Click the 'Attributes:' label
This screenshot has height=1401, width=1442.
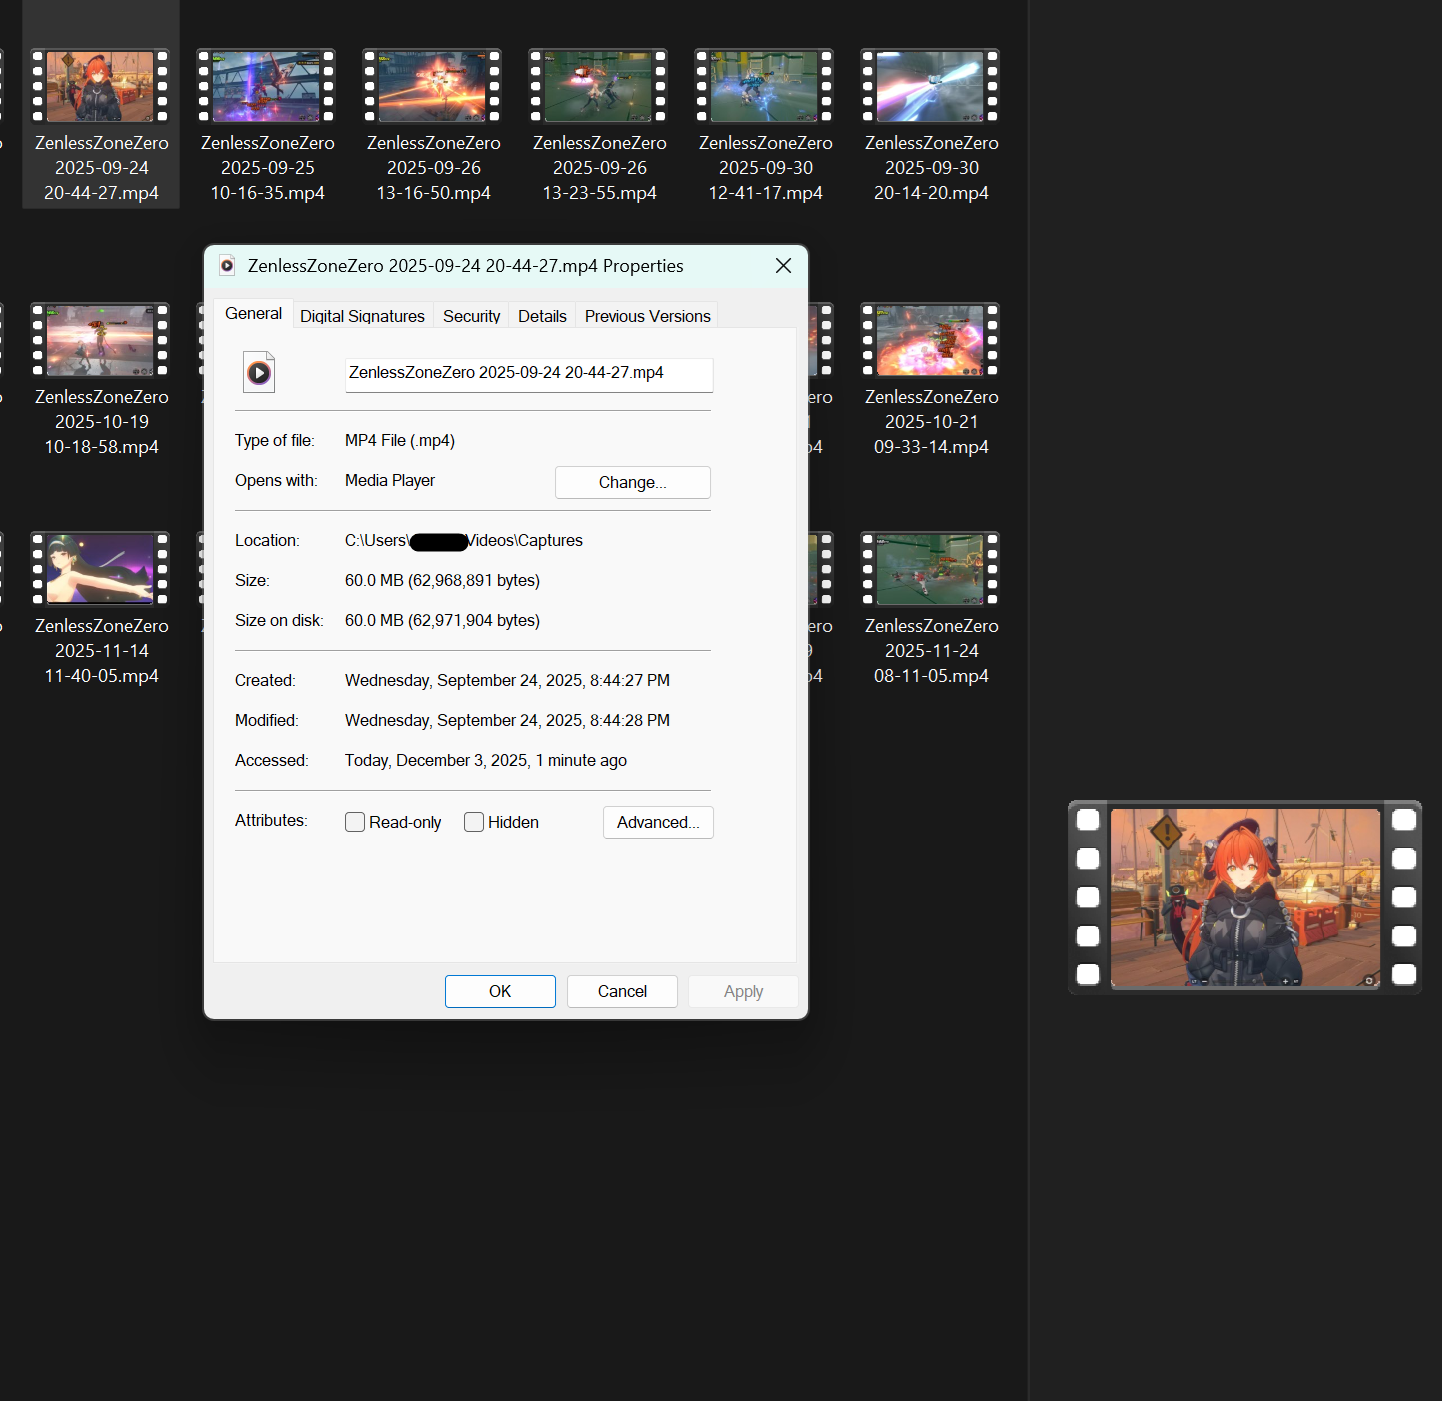click(x=271, y=821)
